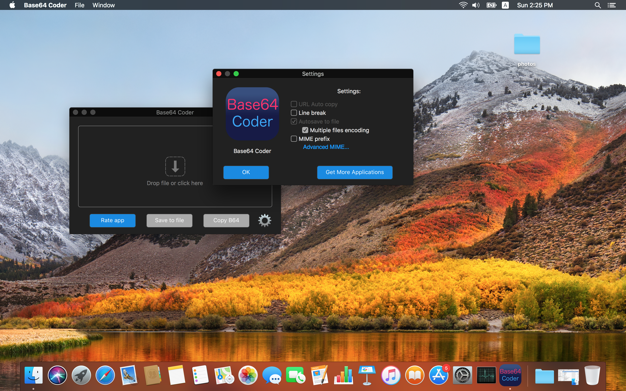The height and width of the screenshot is (391, 626).
Task: Launch Siri from the dock
Action: [x=57, y=375]
